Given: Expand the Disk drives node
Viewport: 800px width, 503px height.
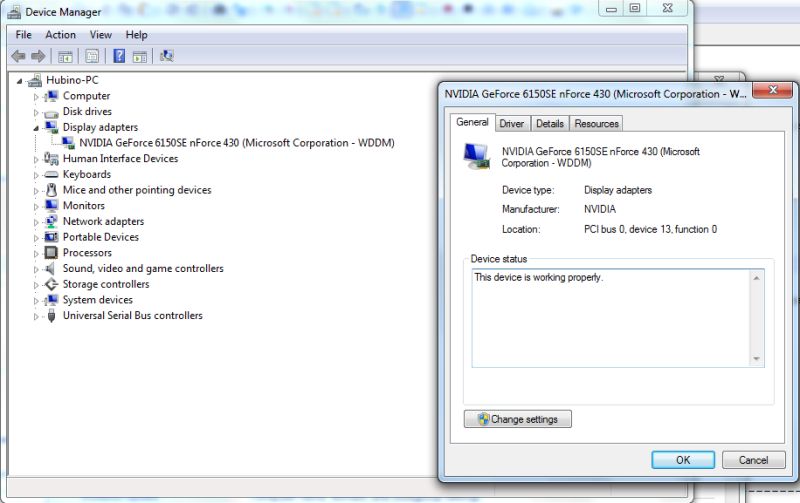Looking at the screenshot, I should tap(36, 112).
